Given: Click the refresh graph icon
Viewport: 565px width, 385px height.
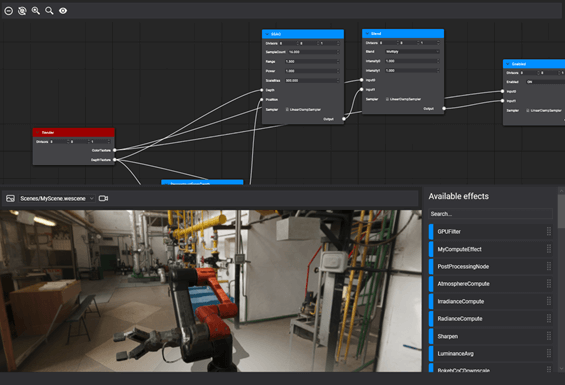Looking at the screenshot, I should pos(22,11).
